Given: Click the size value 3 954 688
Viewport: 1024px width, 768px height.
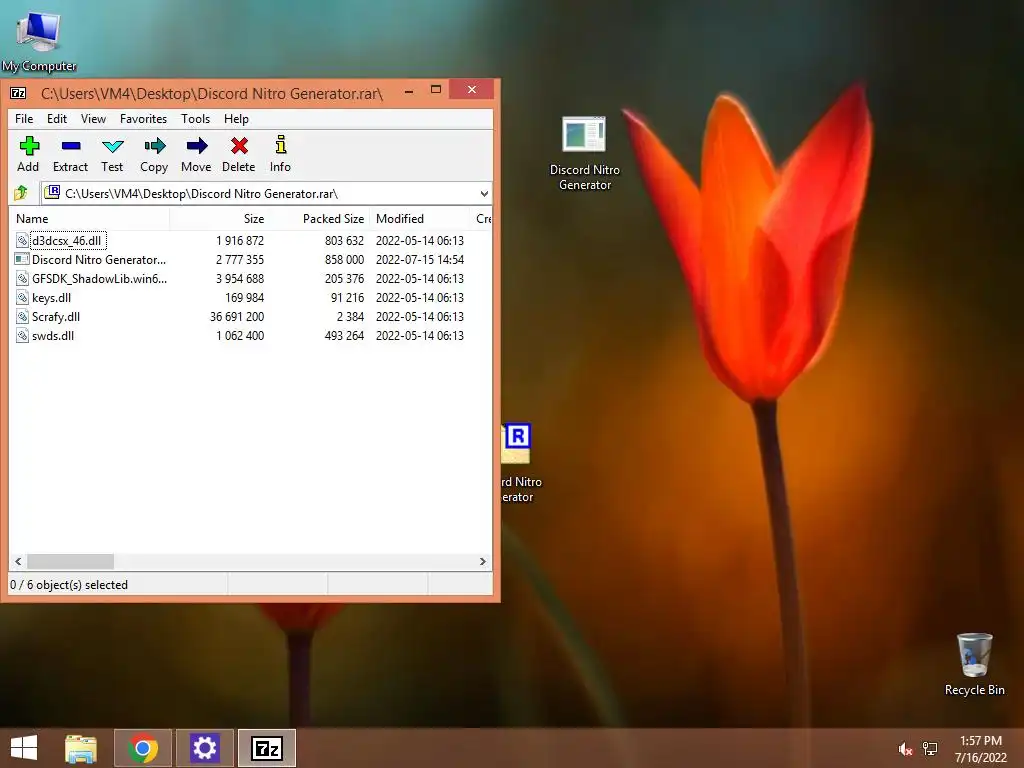Looking at the screenshot, I should 240,278.
